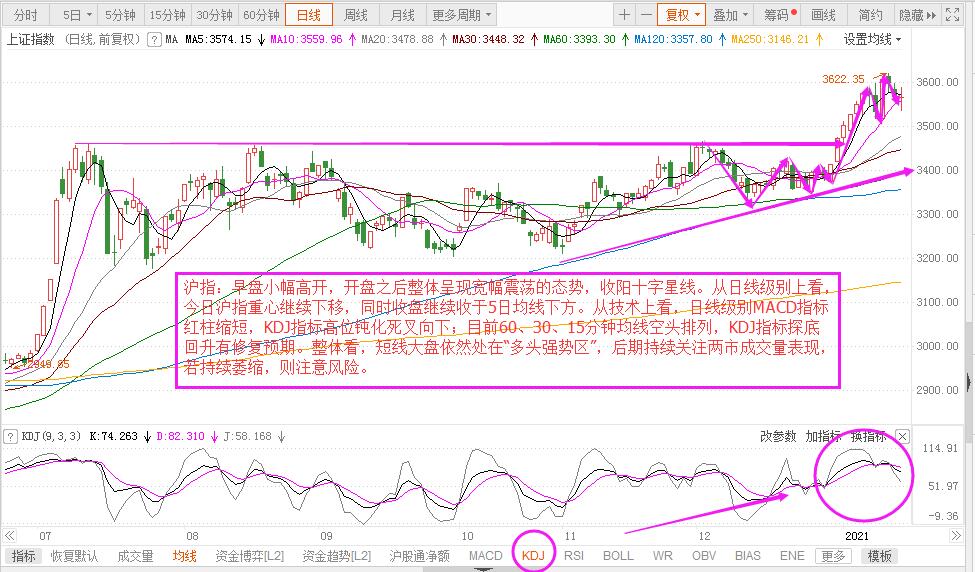The width and height of the screenshot is (975, 572).
Task: Click 指标 button in bottom bar
Action: (24, 556)
